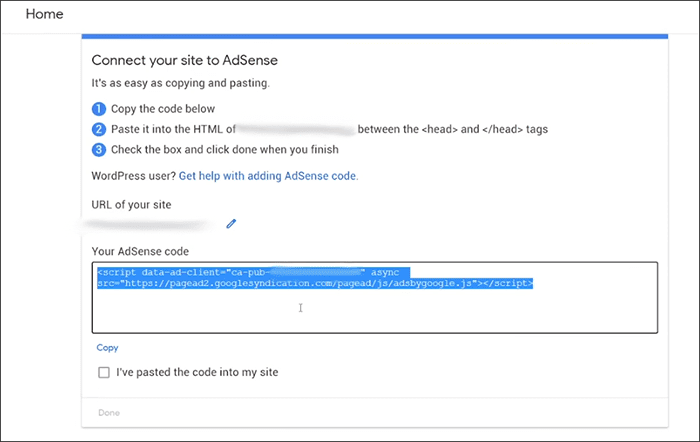The height and width of the screenshot is (442, 700).
Task: Tick the 'I've pasted the code' checkbox
Action: pos(104,373)
